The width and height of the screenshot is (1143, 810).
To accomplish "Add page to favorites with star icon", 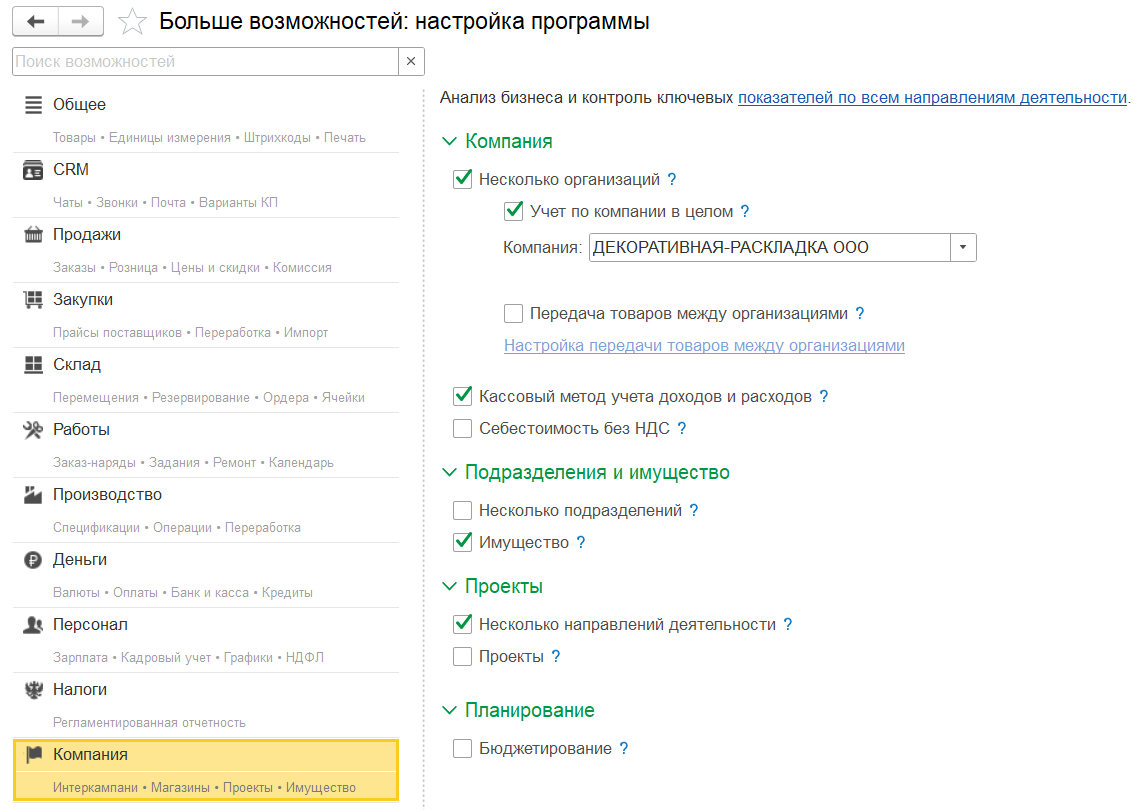I will pos(132,22).
